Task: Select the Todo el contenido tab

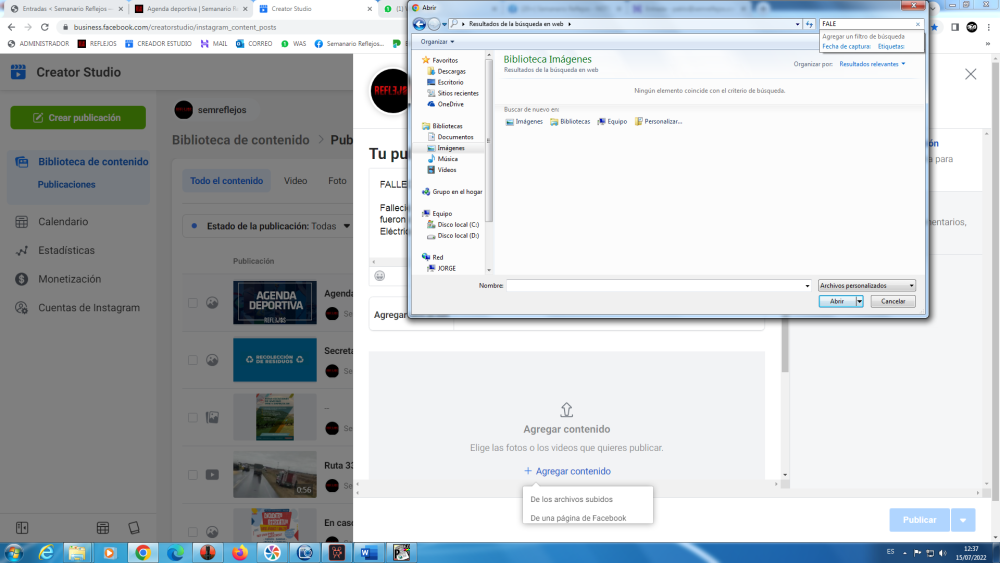Action: pos(226,181)
